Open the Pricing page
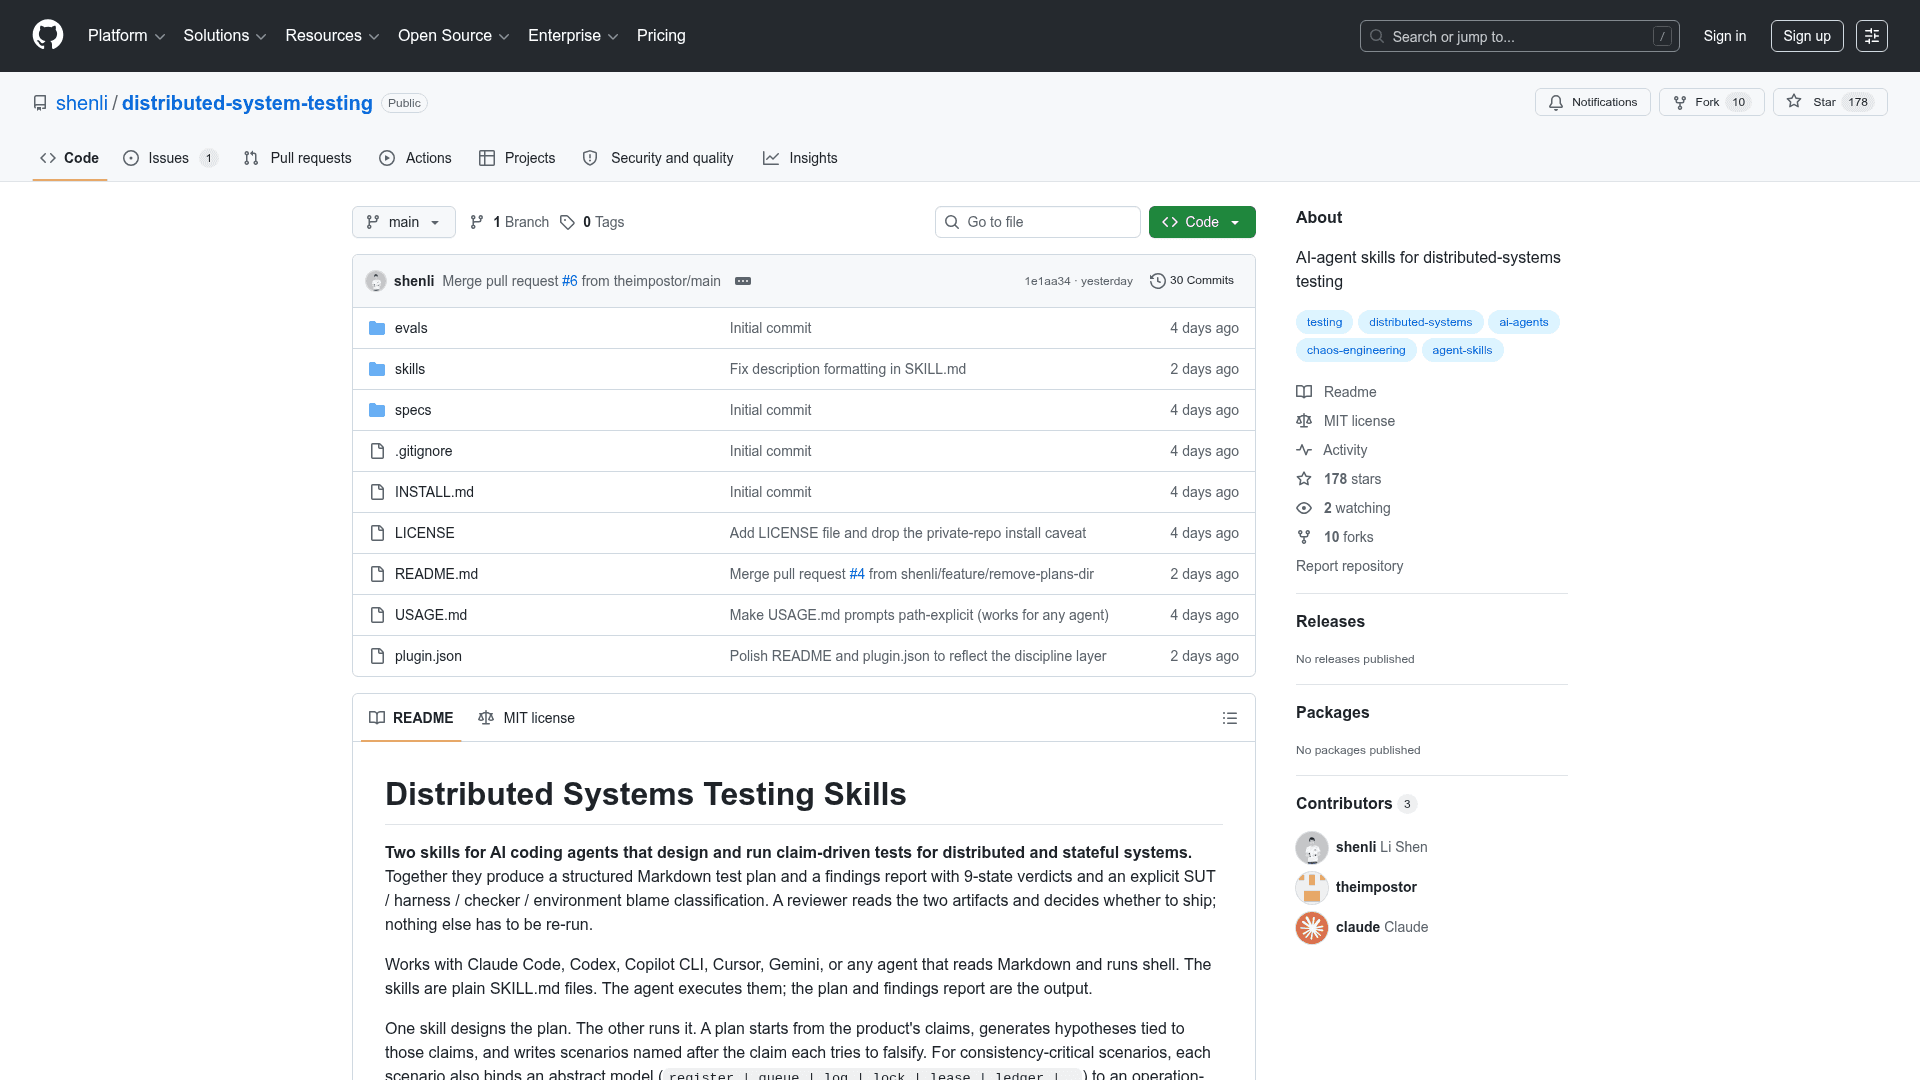 coord(661,35)
